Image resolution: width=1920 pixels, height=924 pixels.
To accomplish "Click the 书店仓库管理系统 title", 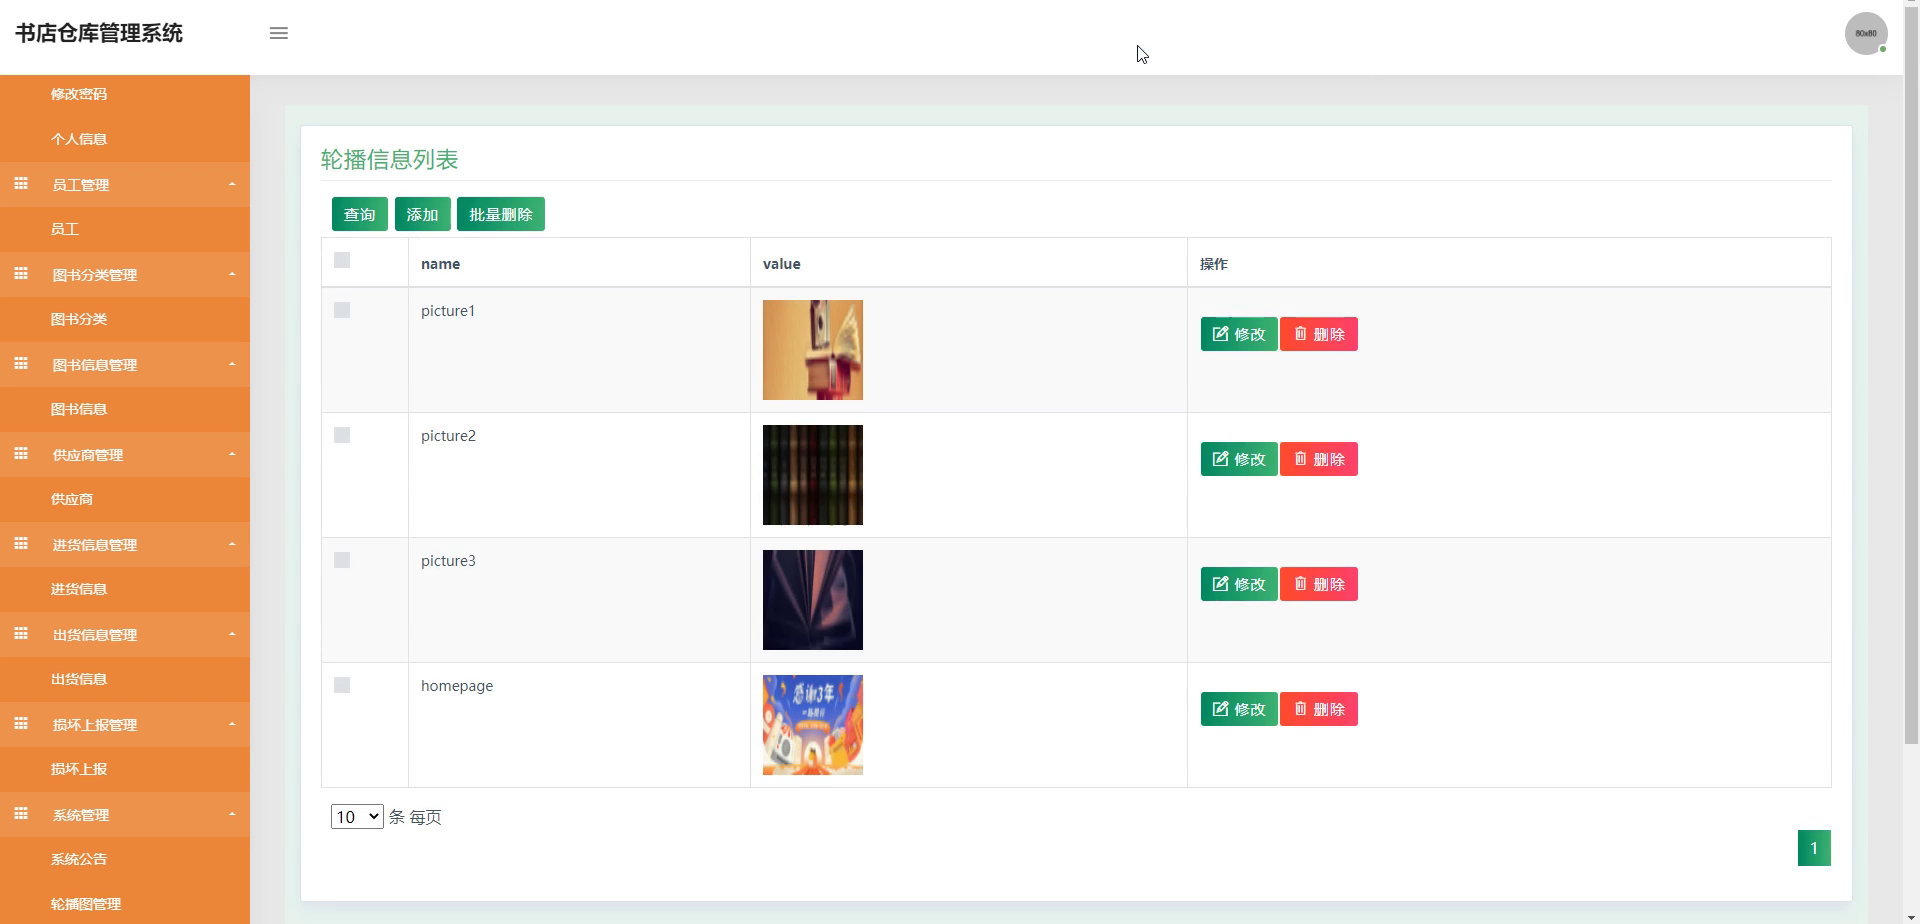I will point(99,33).
